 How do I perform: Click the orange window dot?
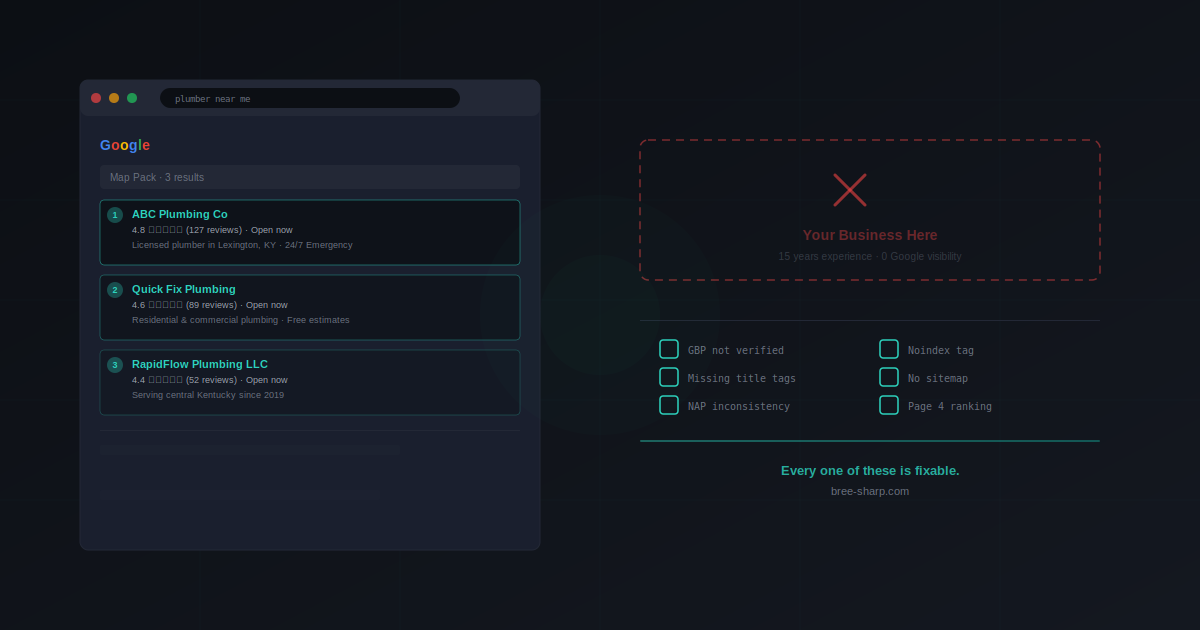114,98
